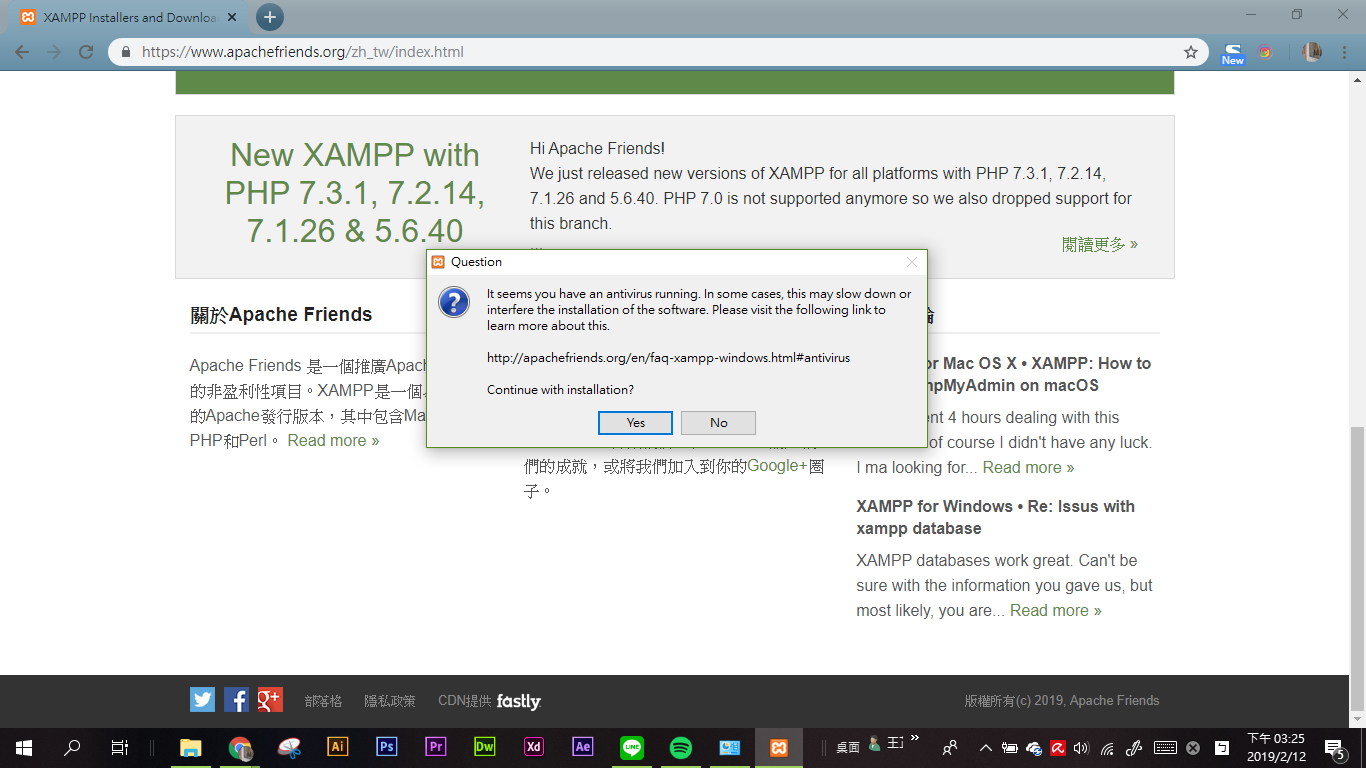Click the taskbar search magnifier

pyautogui.click(x=72, y=747)
